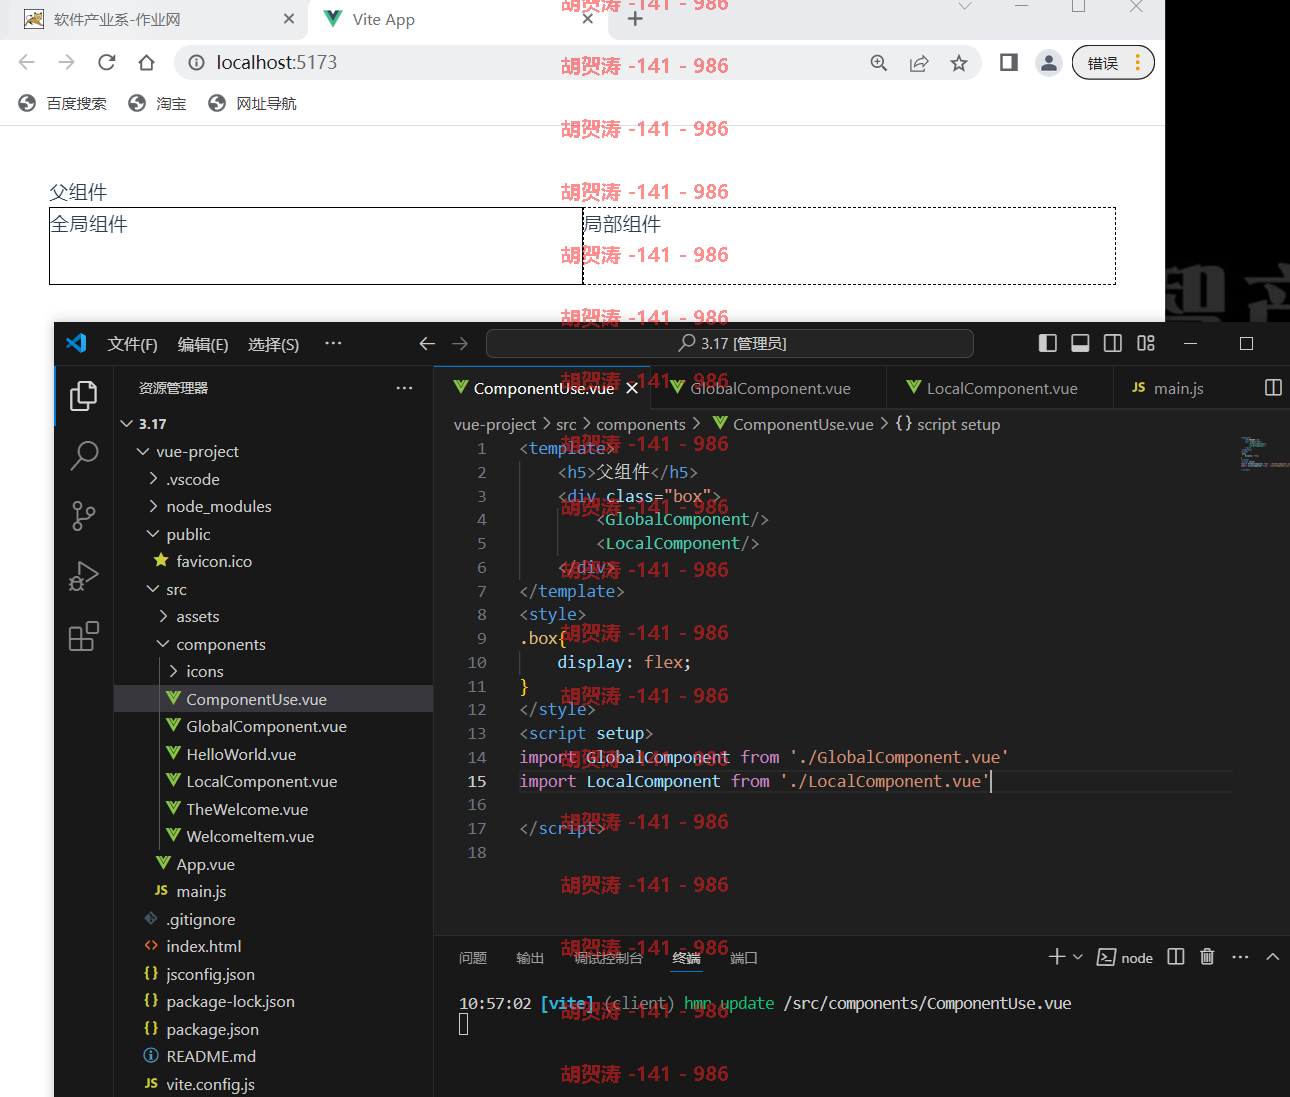
Task: Expand the .vscode folder
Action: tap(273, 479)
